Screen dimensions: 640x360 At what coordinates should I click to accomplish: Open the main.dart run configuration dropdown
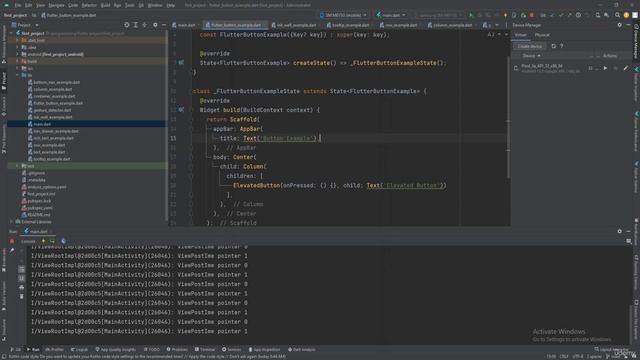pos(391,15)
